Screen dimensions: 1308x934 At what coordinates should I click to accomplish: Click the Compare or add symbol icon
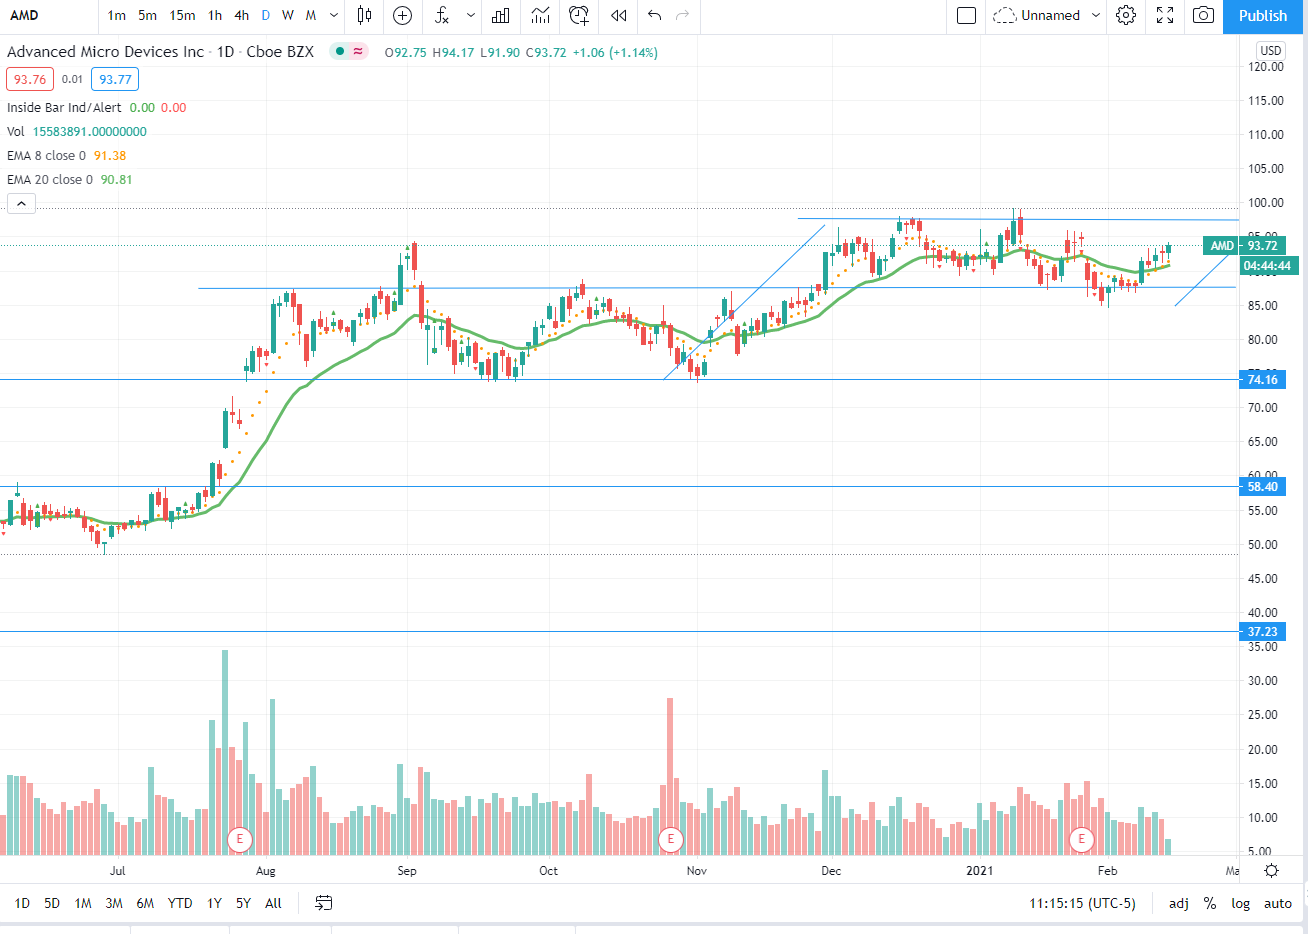click(402, 15)
